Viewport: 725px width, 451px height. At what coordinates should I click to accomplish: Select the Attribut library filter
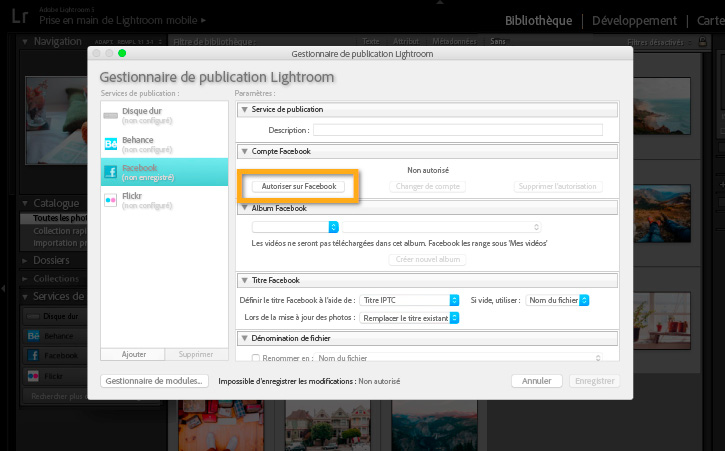point(406,42)
